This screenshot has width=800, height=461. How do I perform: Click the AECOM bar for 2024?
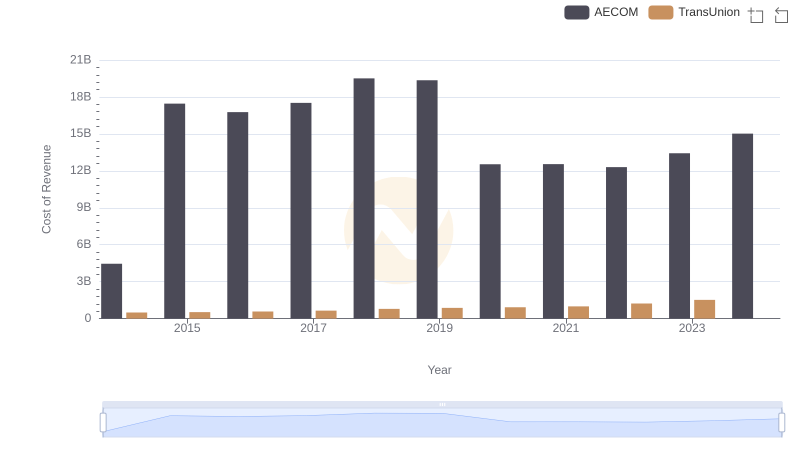pos(742,226)
